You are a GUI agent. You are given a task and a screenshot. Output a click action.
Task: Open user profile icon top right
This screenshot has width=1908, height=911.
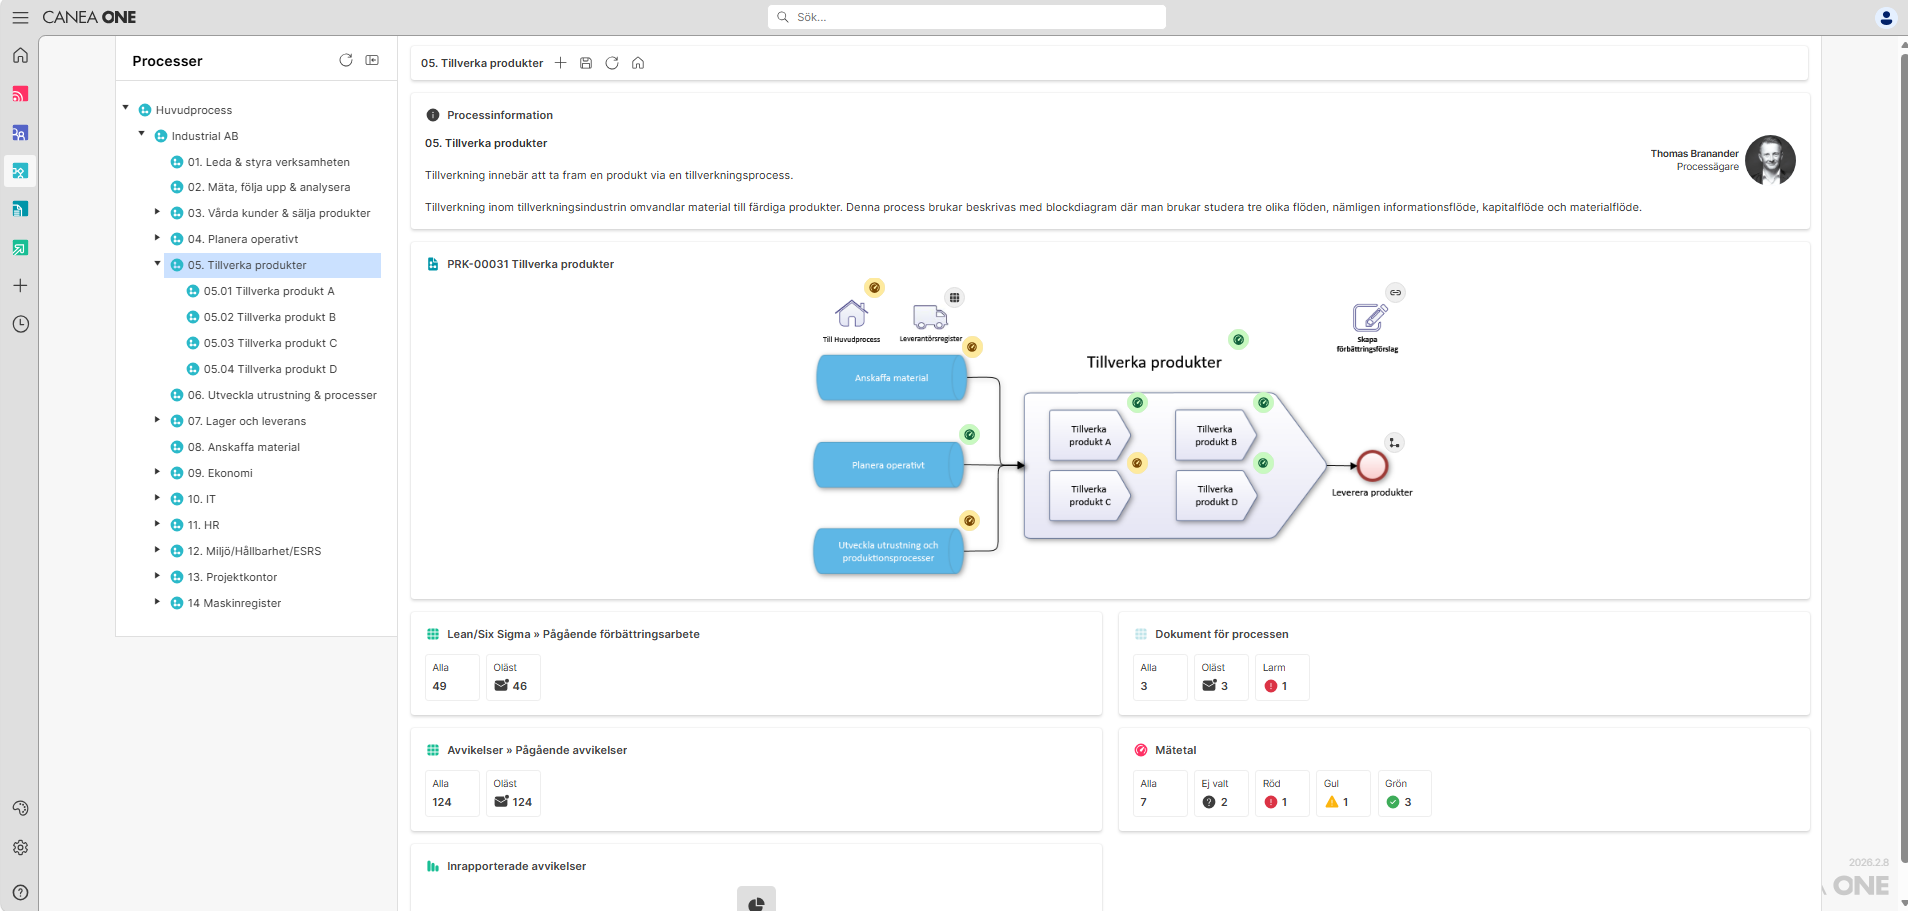[1886, 17]
